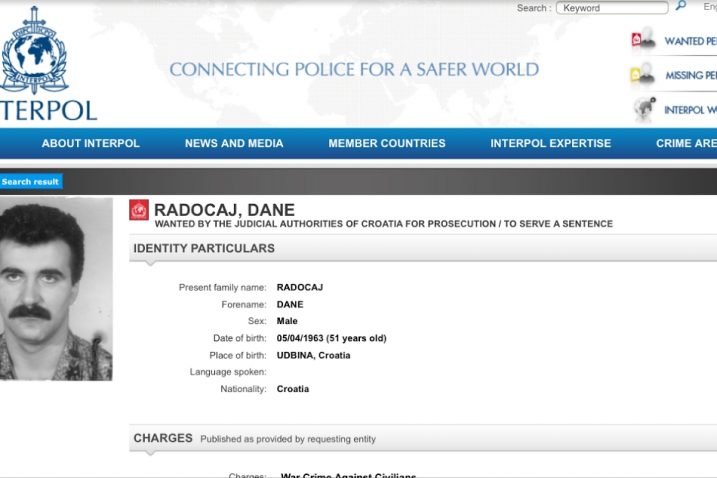The image size is (717, 478).
Task: Click the globe icon beside Interpol W
Action: click(x=642, y=109)
